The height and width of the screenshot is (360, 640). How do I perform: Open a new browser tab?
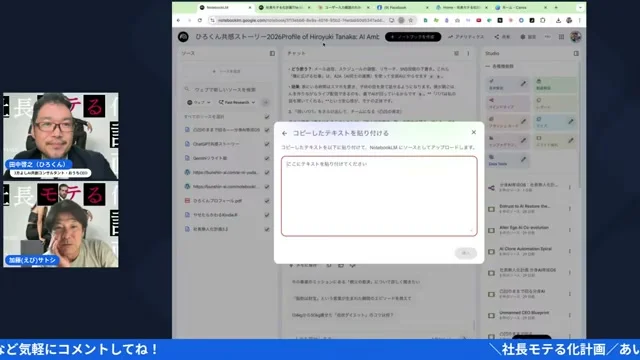556,7
